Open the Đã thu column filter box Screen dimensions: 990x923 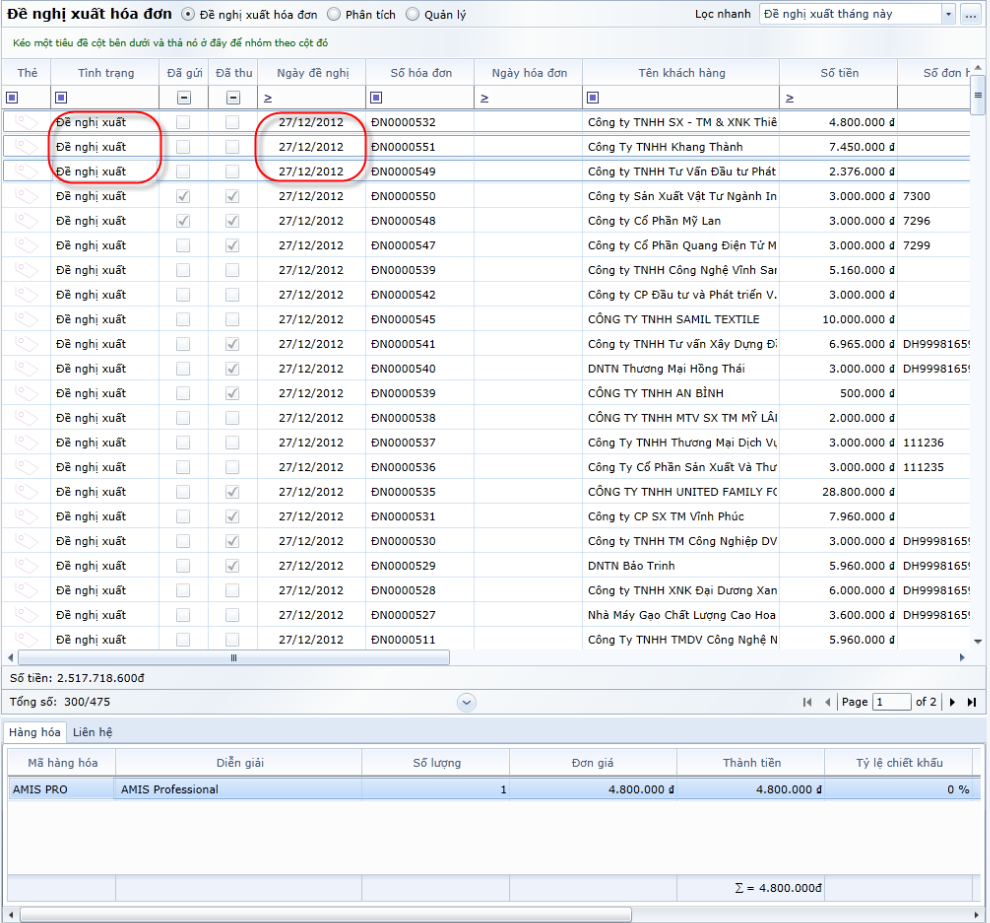(x=233, y=98)
